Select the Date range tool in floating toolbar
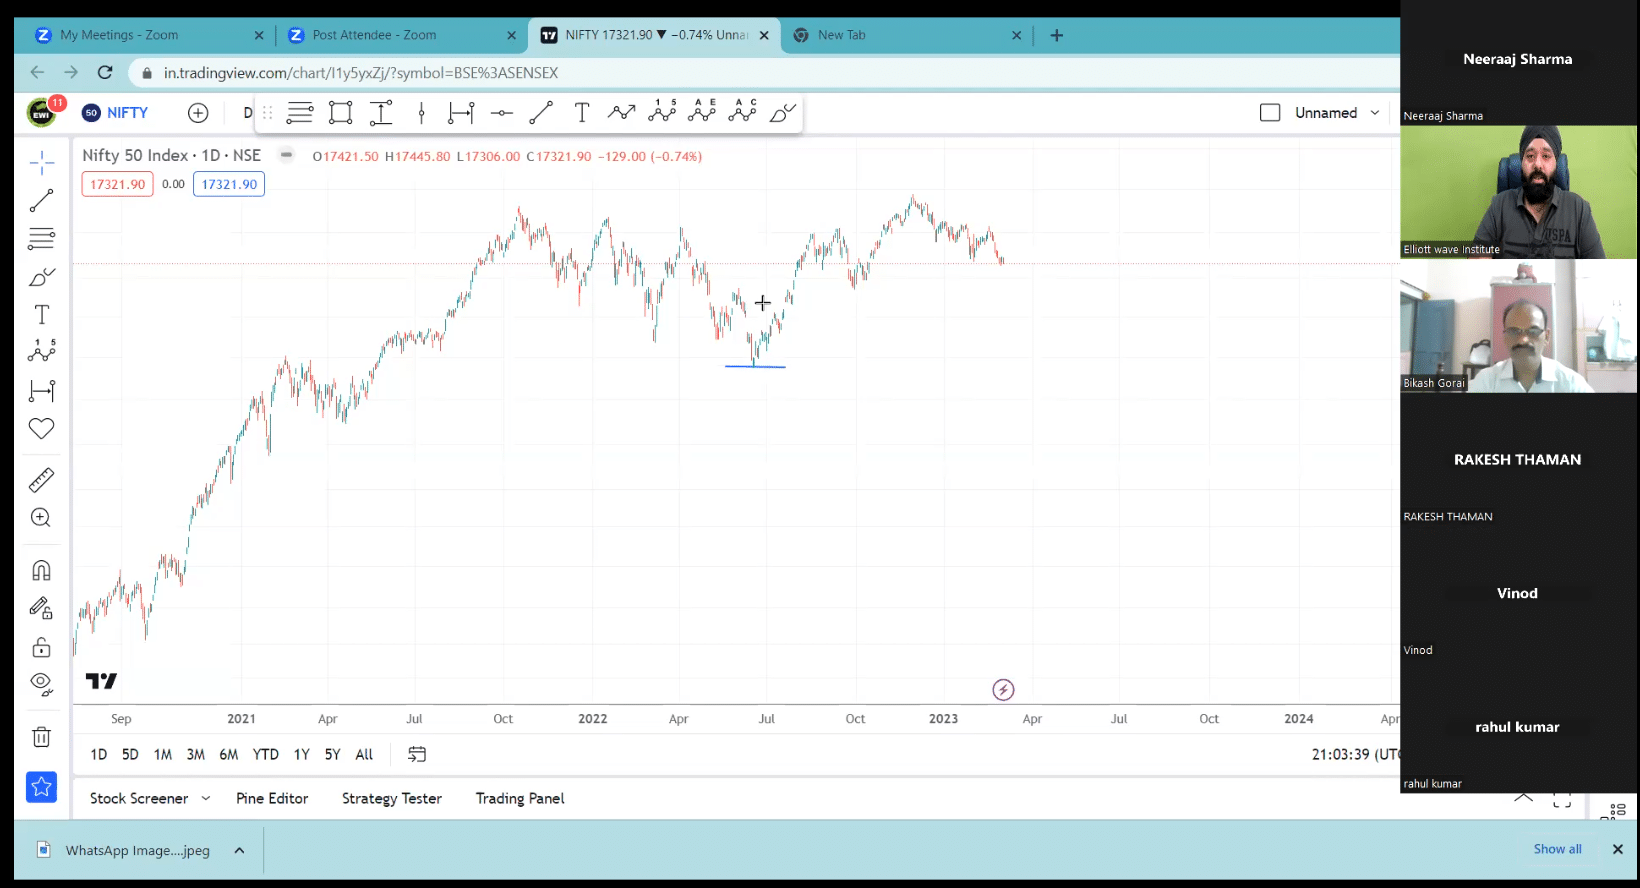This screenshot has height=888, width=1640. (461, 113)
